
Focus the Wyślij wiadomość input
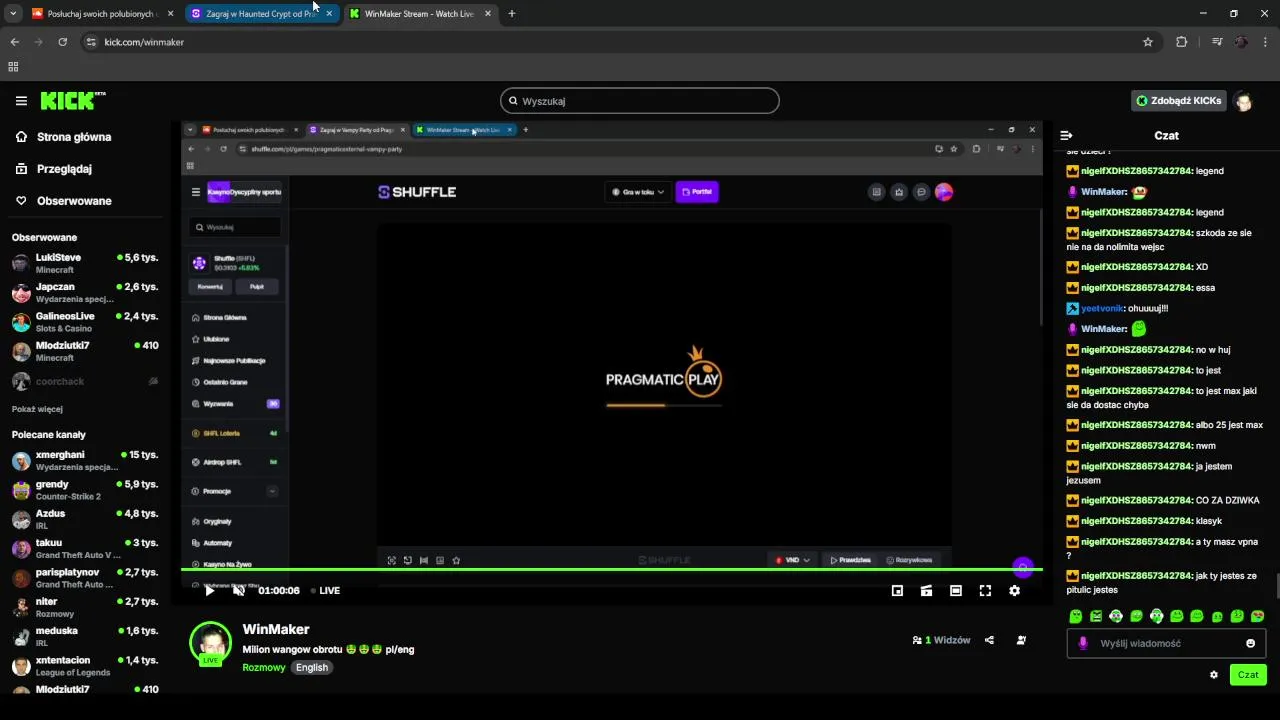click(1167, 643)
